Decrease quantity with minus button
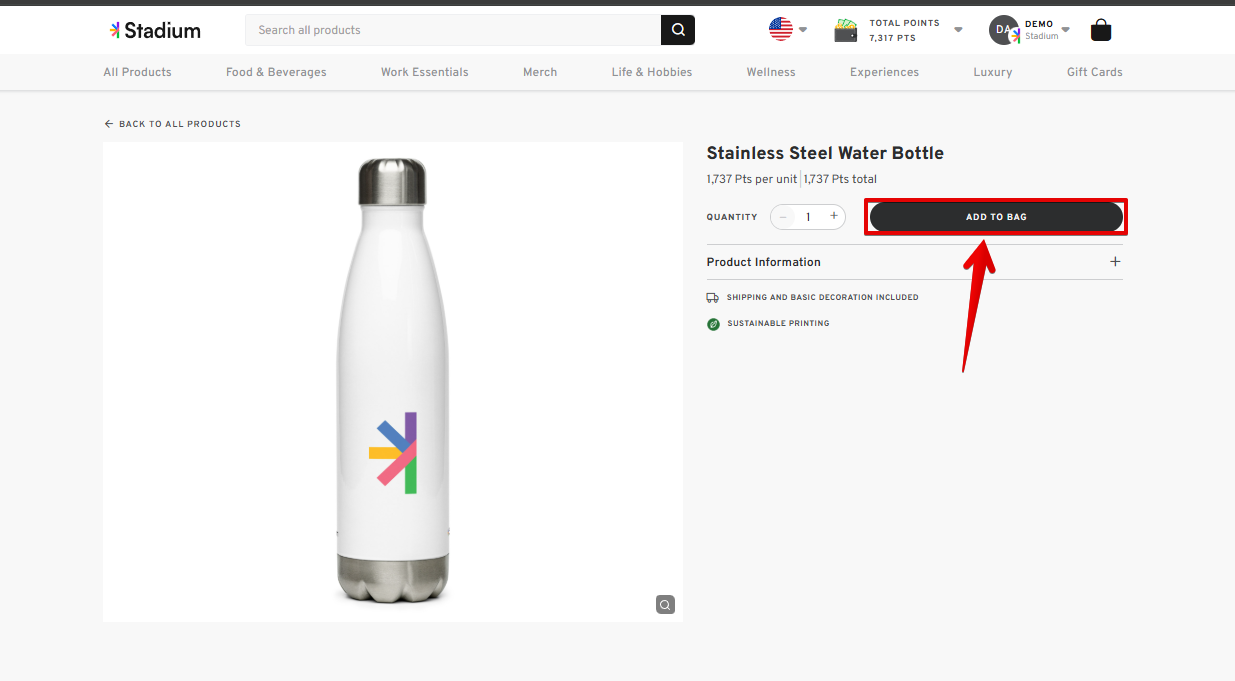This screenshot has width=1235, height=681. (783, 217)
